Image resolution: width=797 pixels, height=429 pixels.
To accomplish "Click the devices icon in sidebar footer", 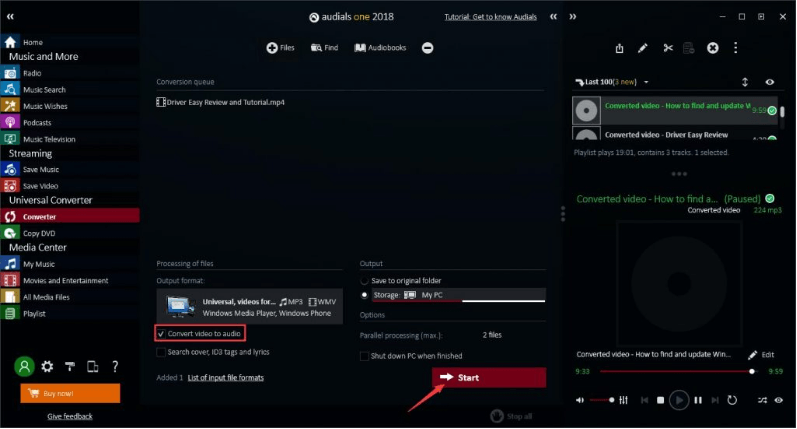I will pos(93,366).
